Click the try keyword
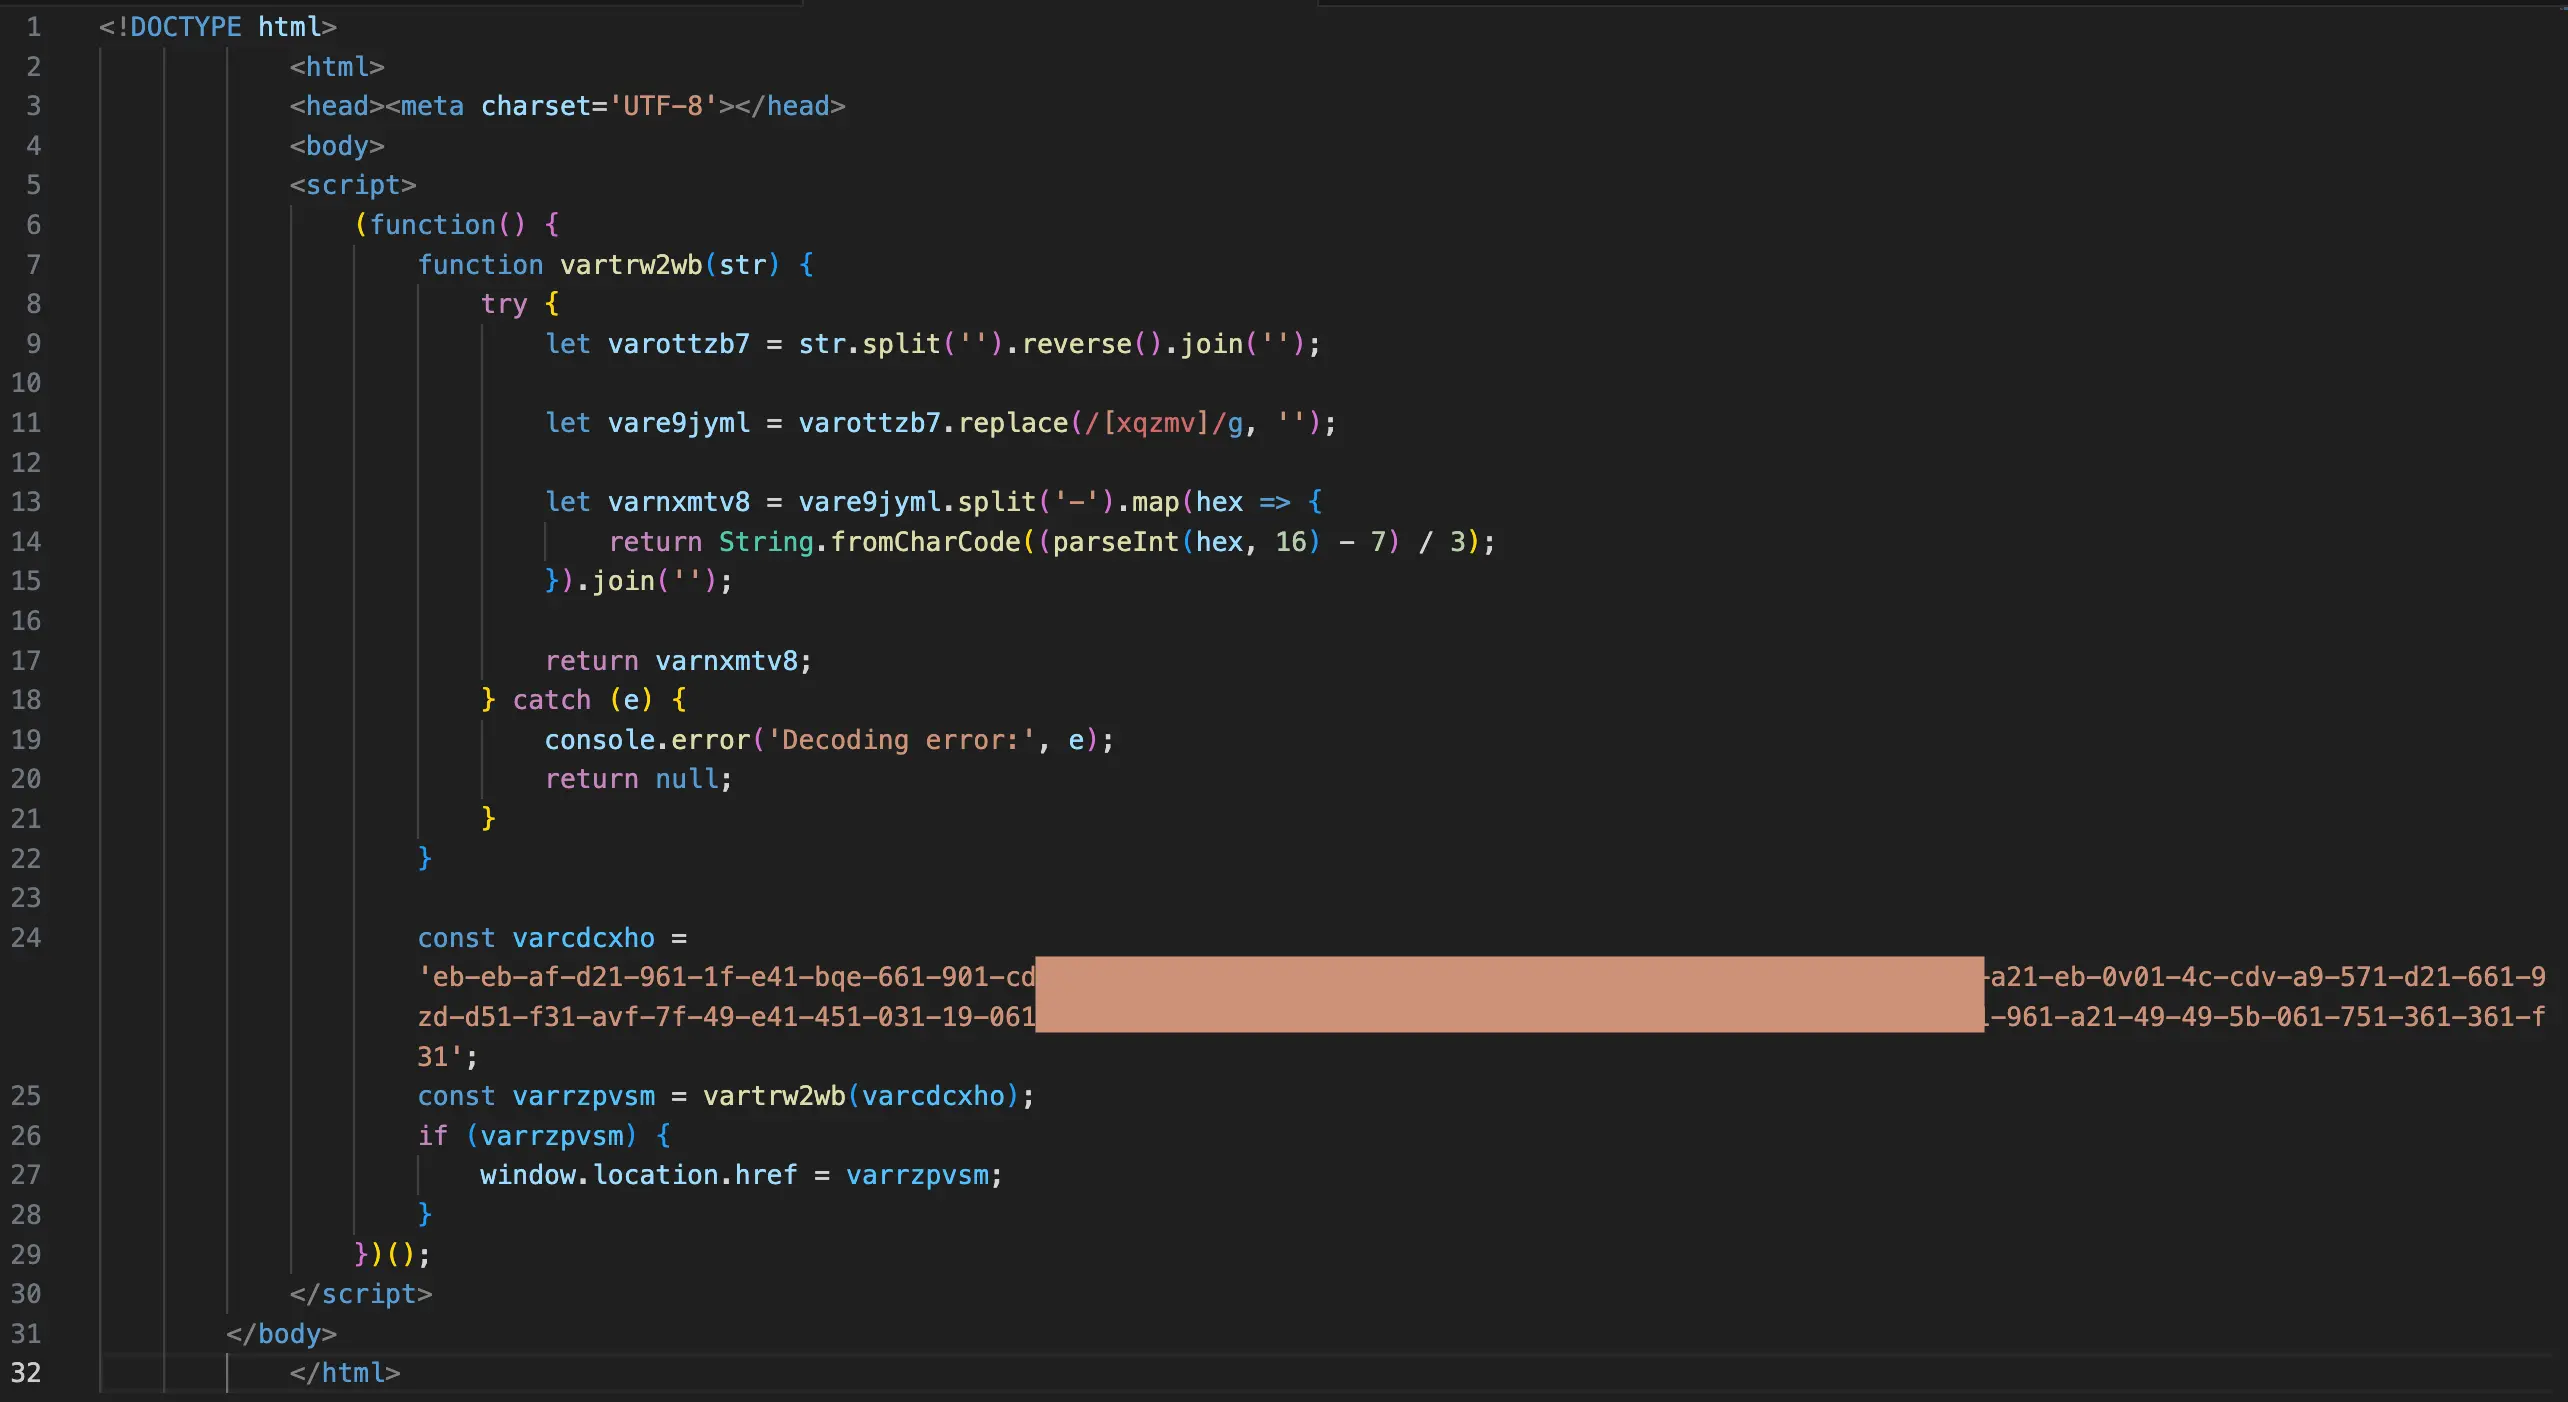This screenshot has width=2568, height=1402. pos(503,304)
